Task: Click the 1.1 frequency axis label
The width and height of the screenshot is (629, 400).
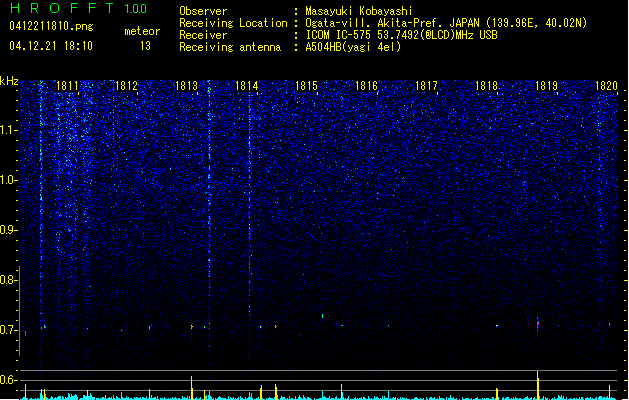Action: click(x=9, y=130)
